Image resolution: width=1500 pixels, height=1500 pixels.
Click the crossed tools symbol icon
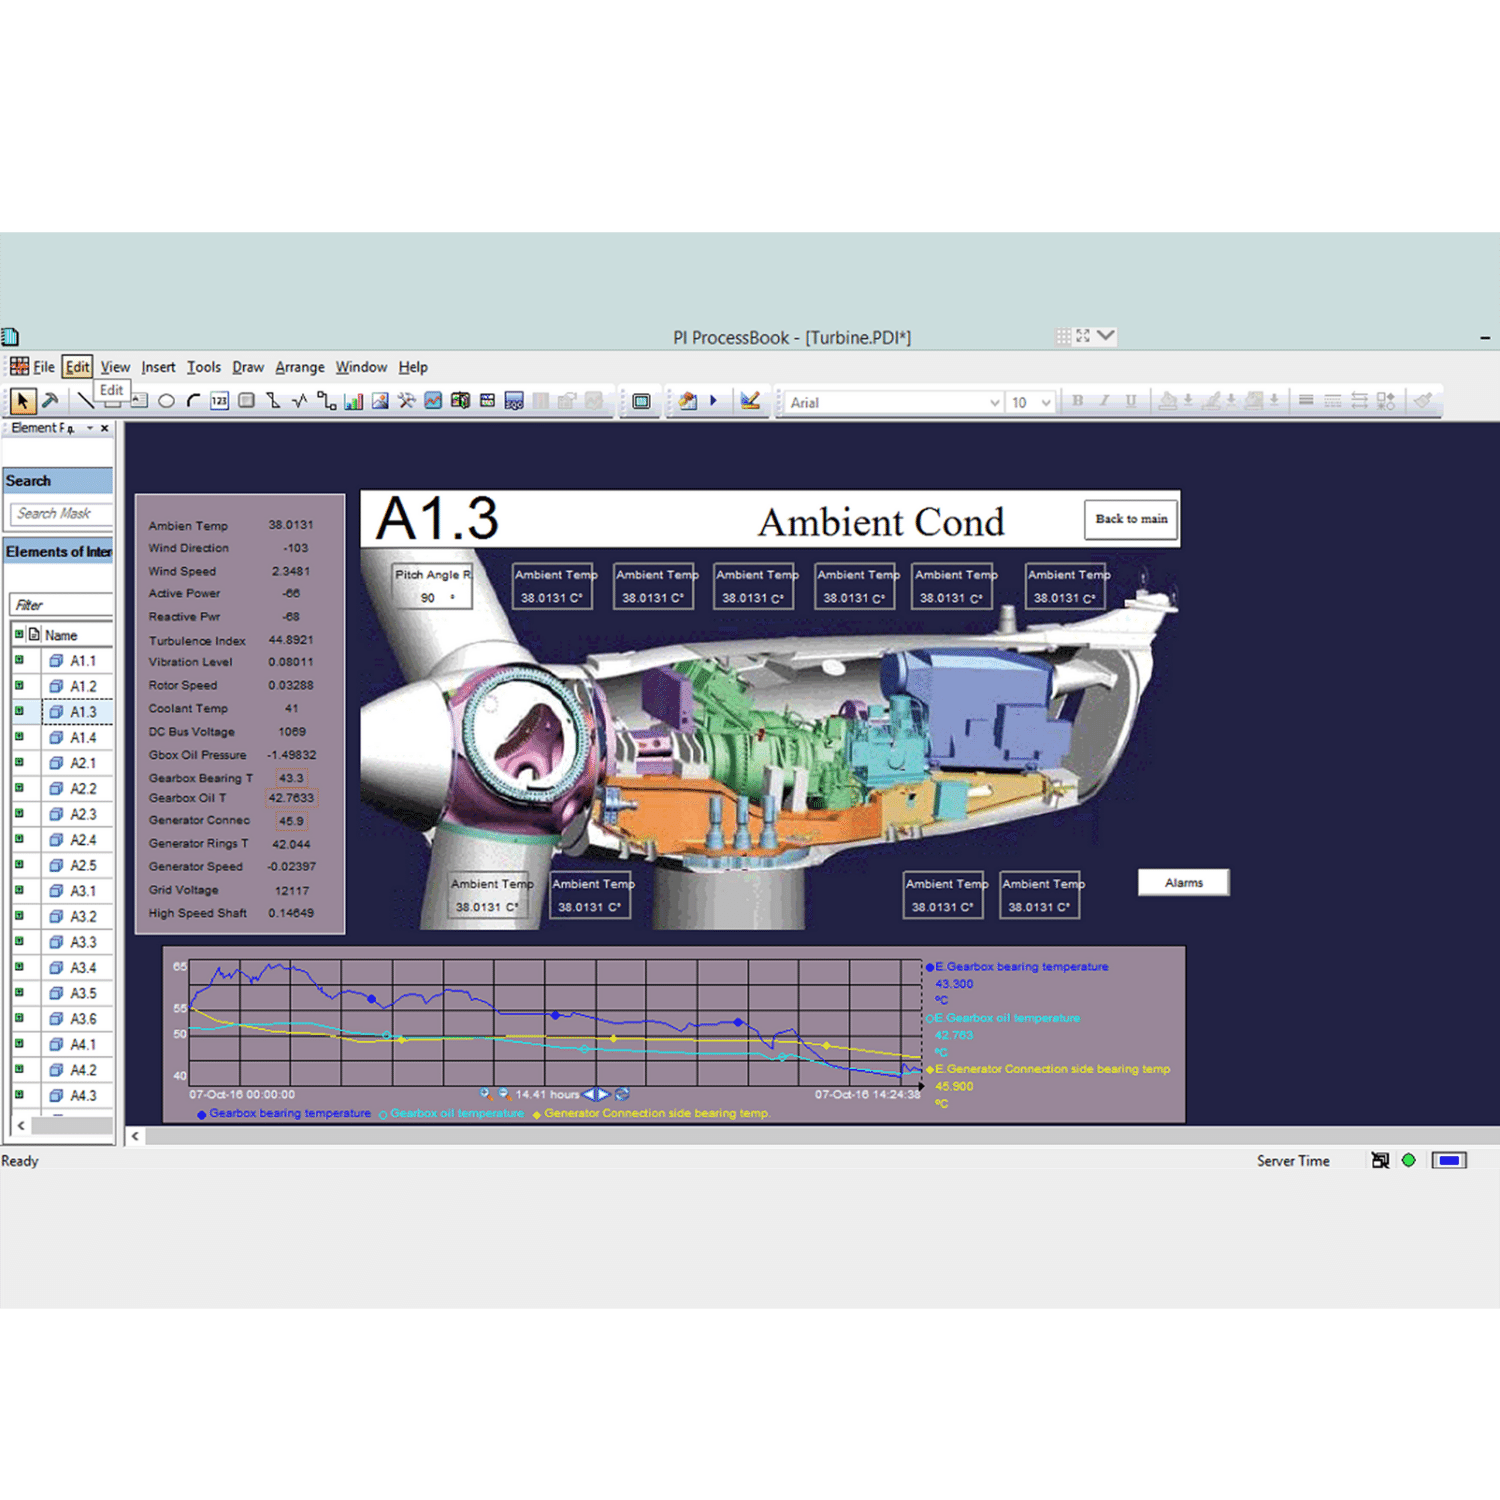click(406, 402)
